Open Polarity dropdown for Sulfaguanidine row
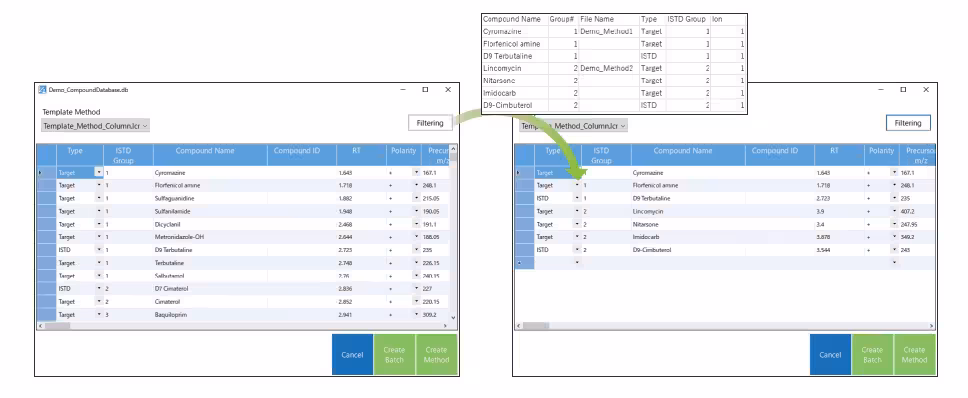This screenshot has width=968, height=398. [416, 198]
